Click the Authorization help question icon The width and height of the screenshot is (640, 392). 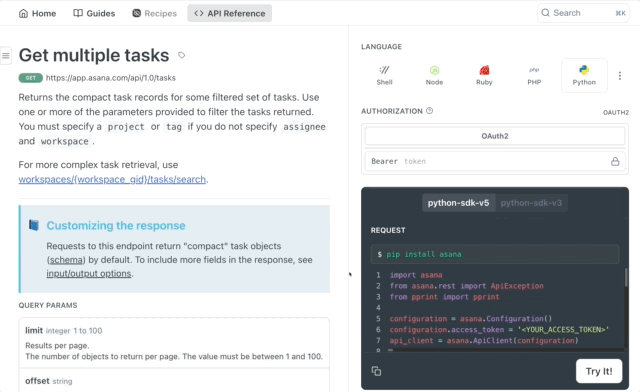point(429,111)
